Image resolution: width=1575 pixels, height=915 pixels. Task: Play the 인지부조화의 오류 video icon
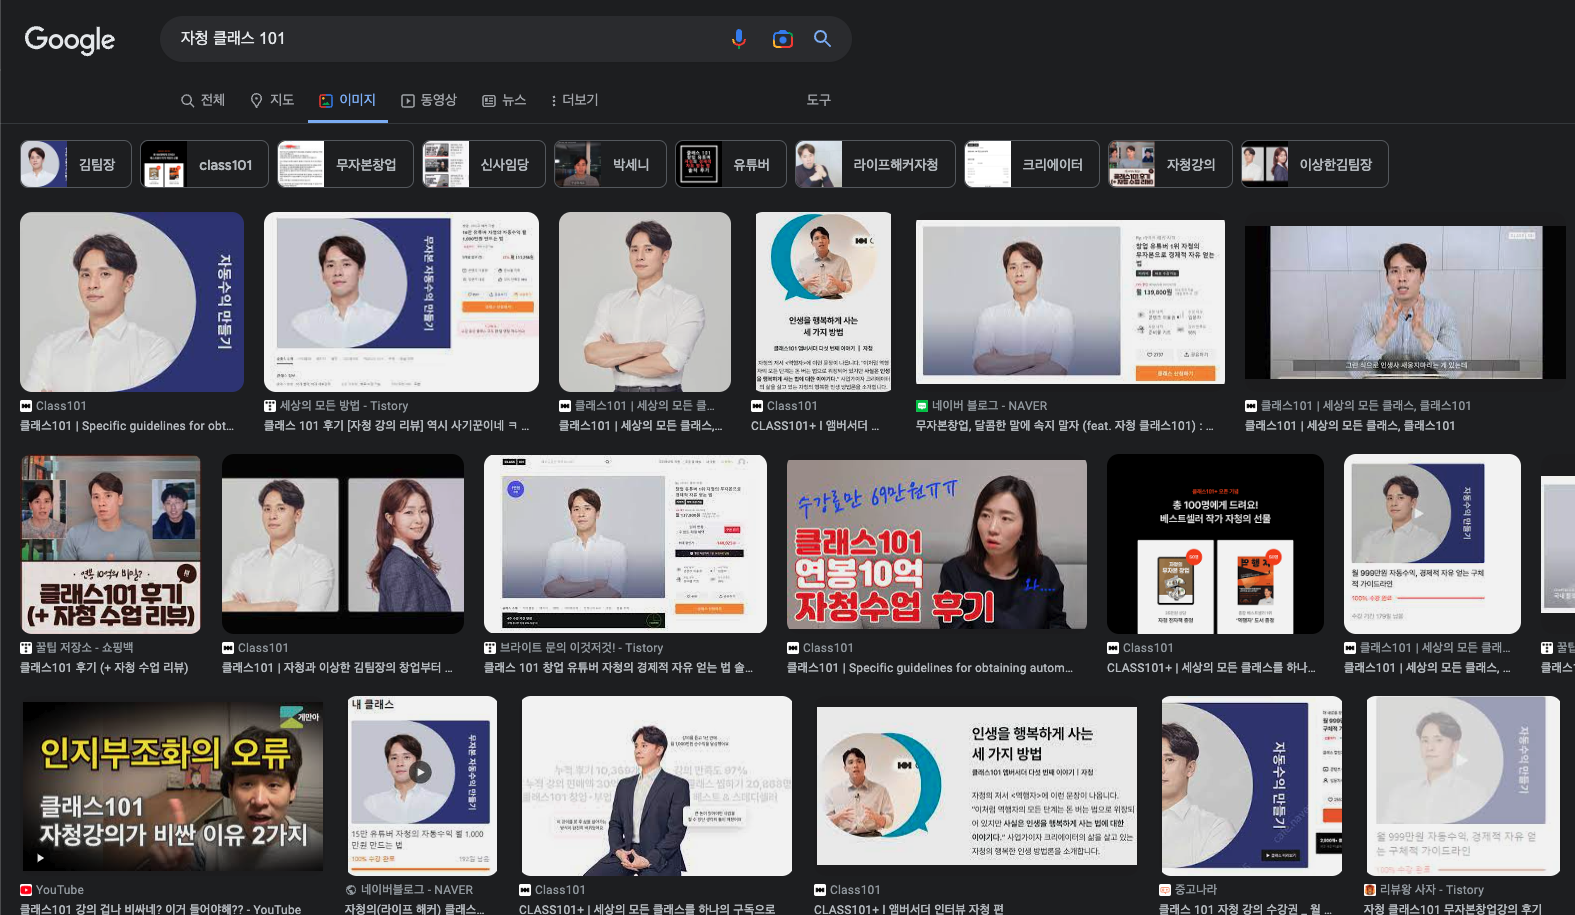pos(40,857)
